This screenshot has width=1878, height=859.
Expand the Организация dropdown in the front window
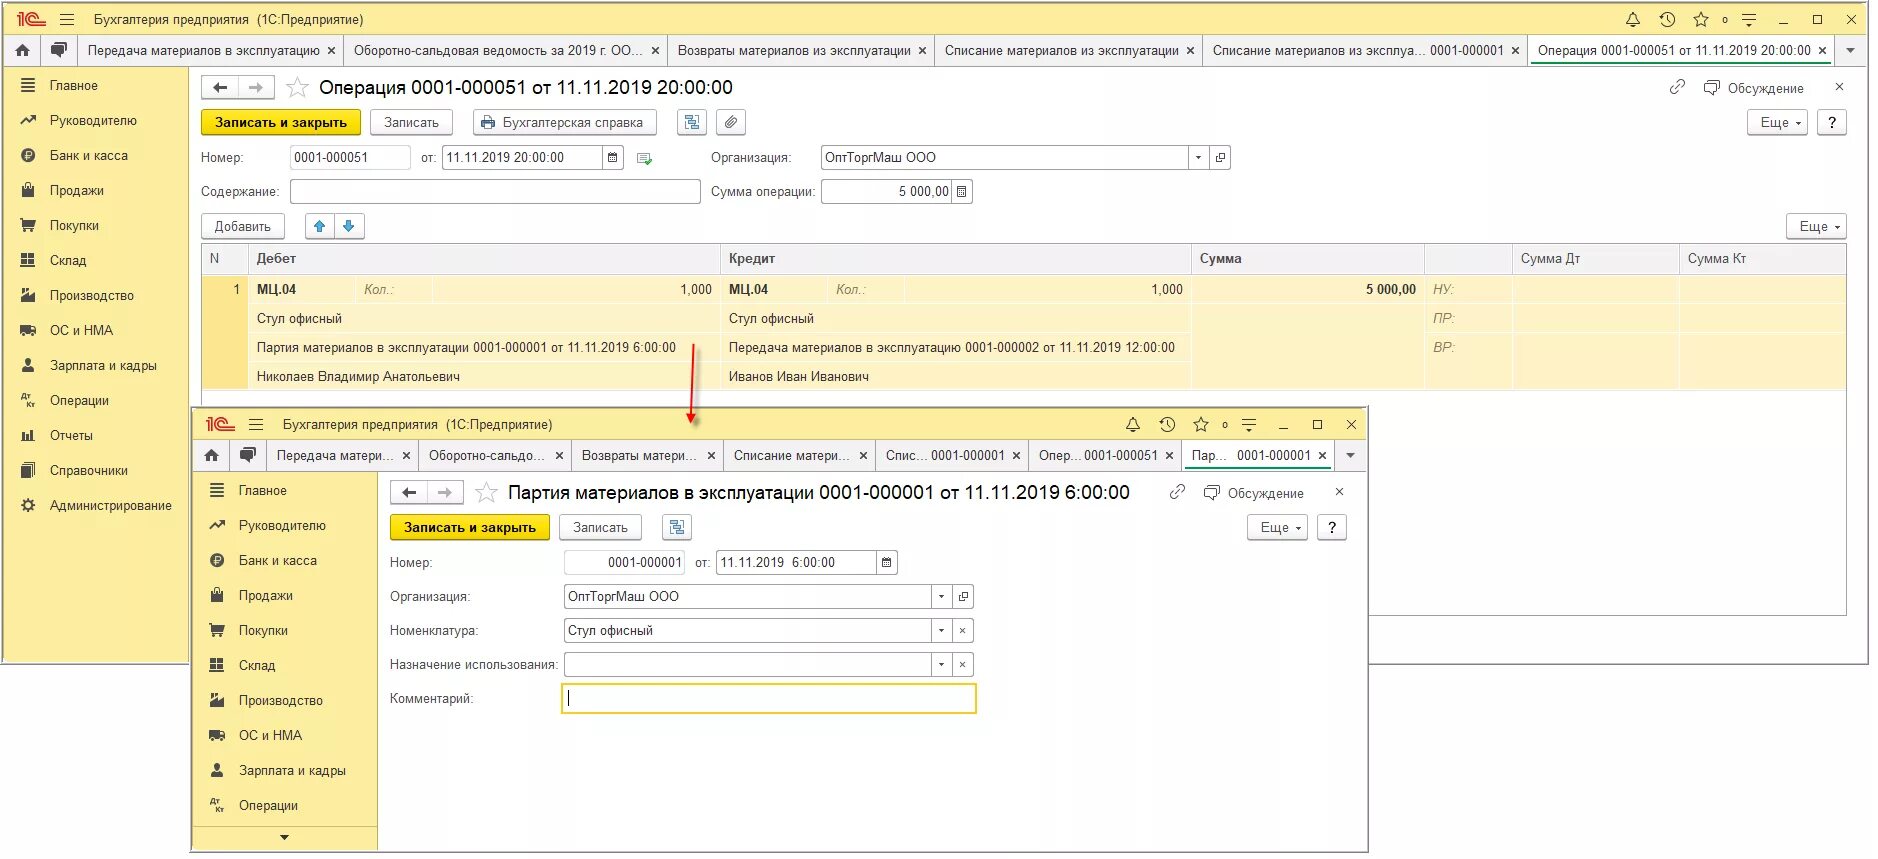pos(941,596)
